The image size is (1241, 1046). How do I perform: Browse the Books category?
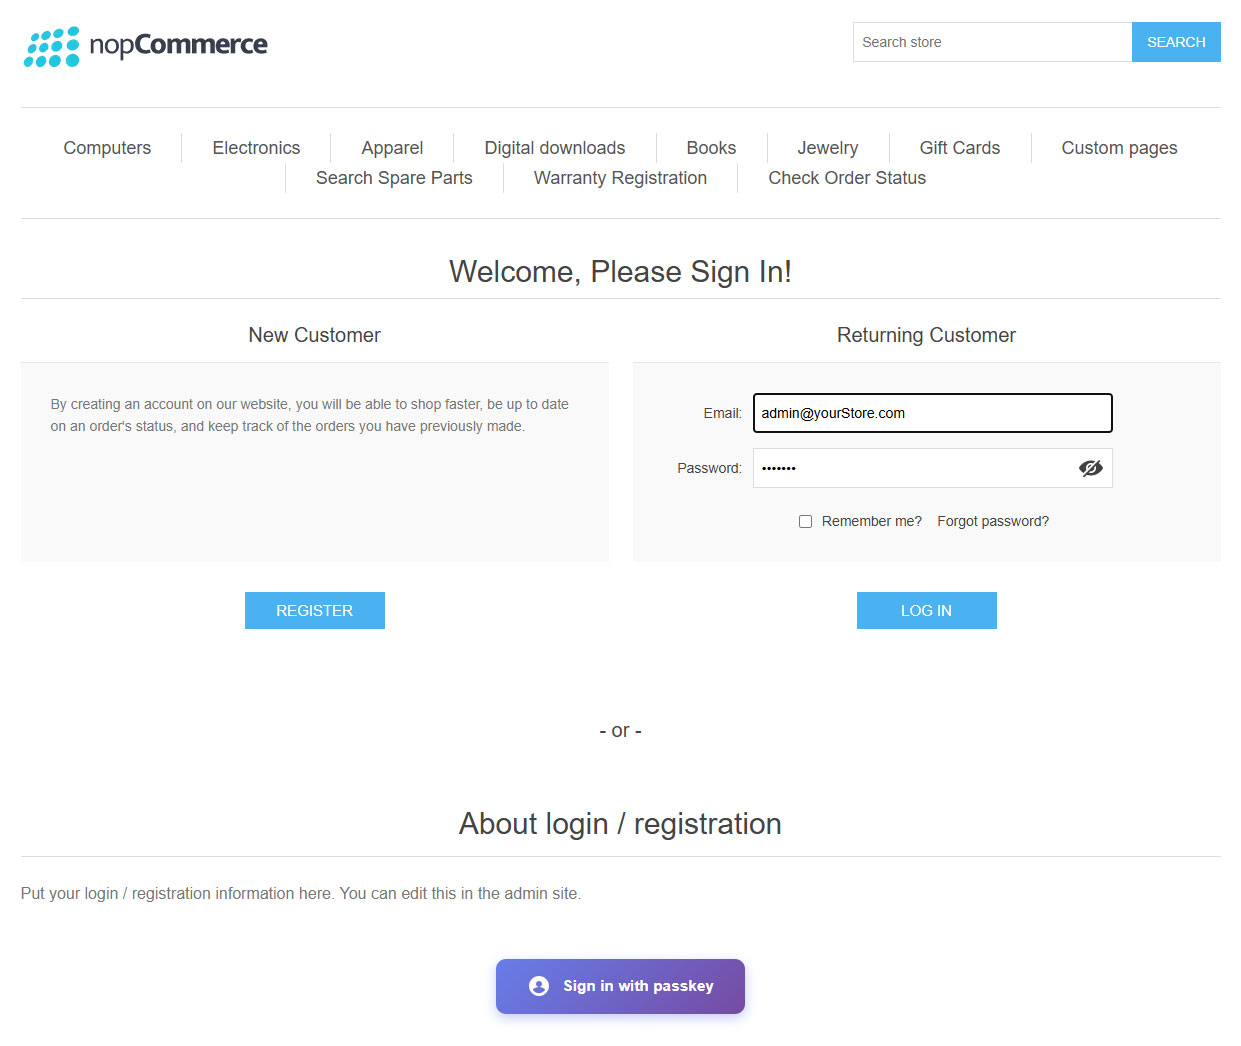(711, 148)
